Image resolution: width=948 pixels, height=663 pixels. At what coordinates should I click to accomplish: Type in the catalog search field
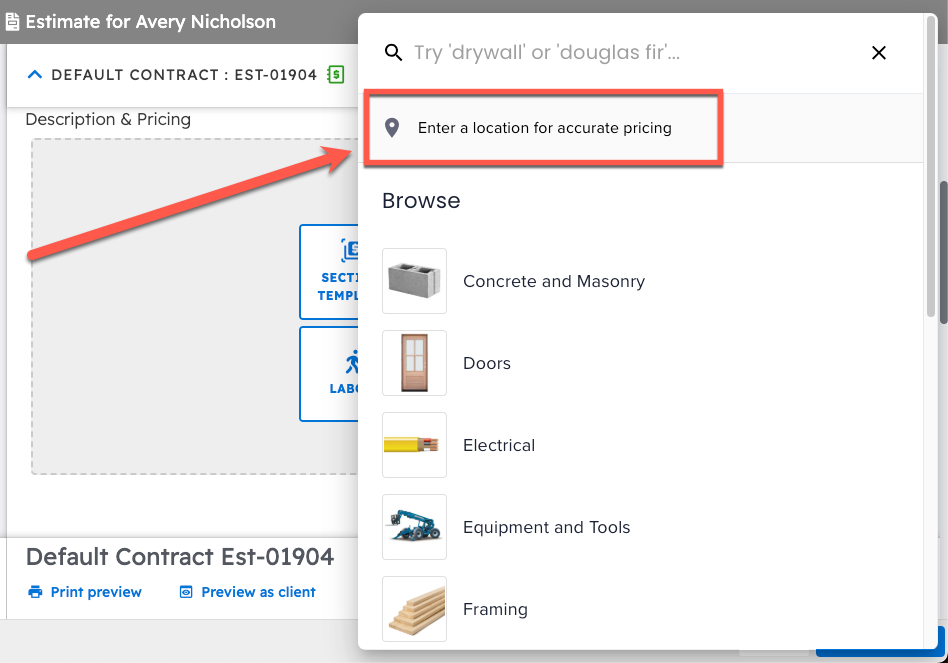pos(620,53)
